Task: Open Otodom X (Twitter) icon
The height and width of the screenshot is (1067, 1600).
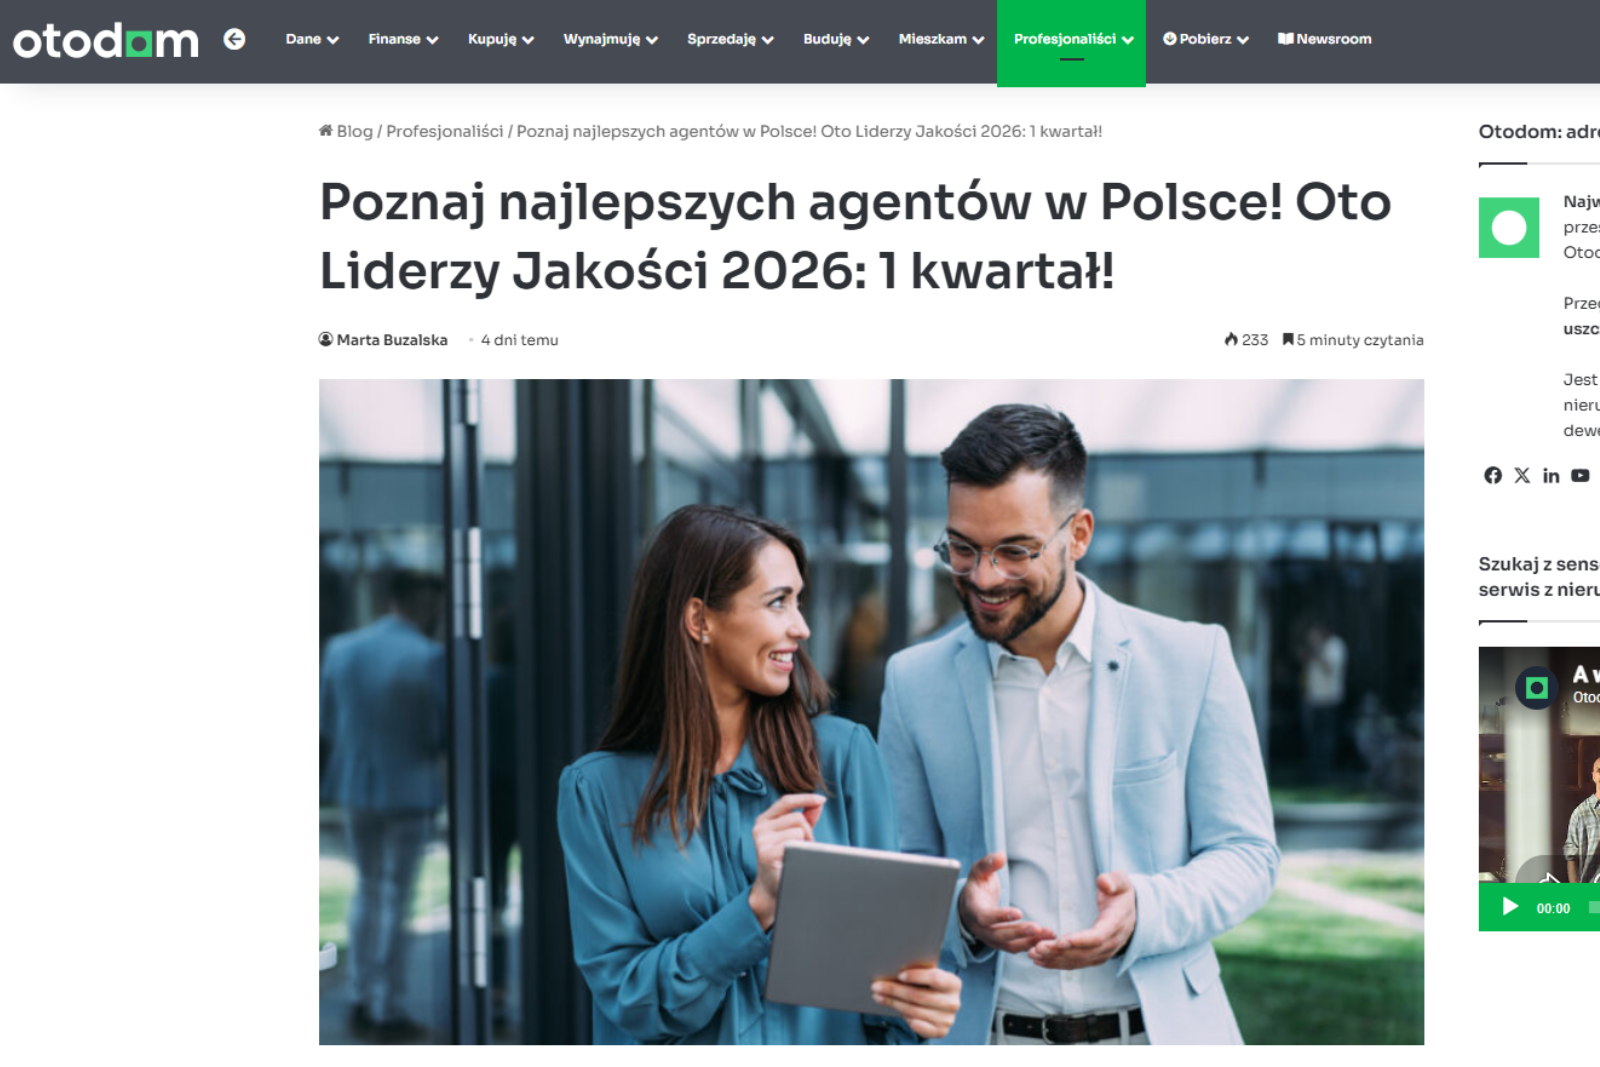Action: (x=1522, y=475)
